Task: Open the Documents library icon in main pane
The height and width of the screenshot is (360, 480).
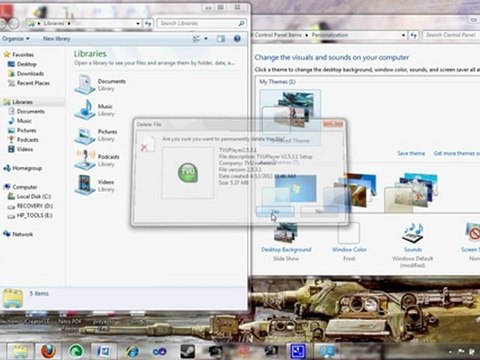Action: tap(85, 84)
